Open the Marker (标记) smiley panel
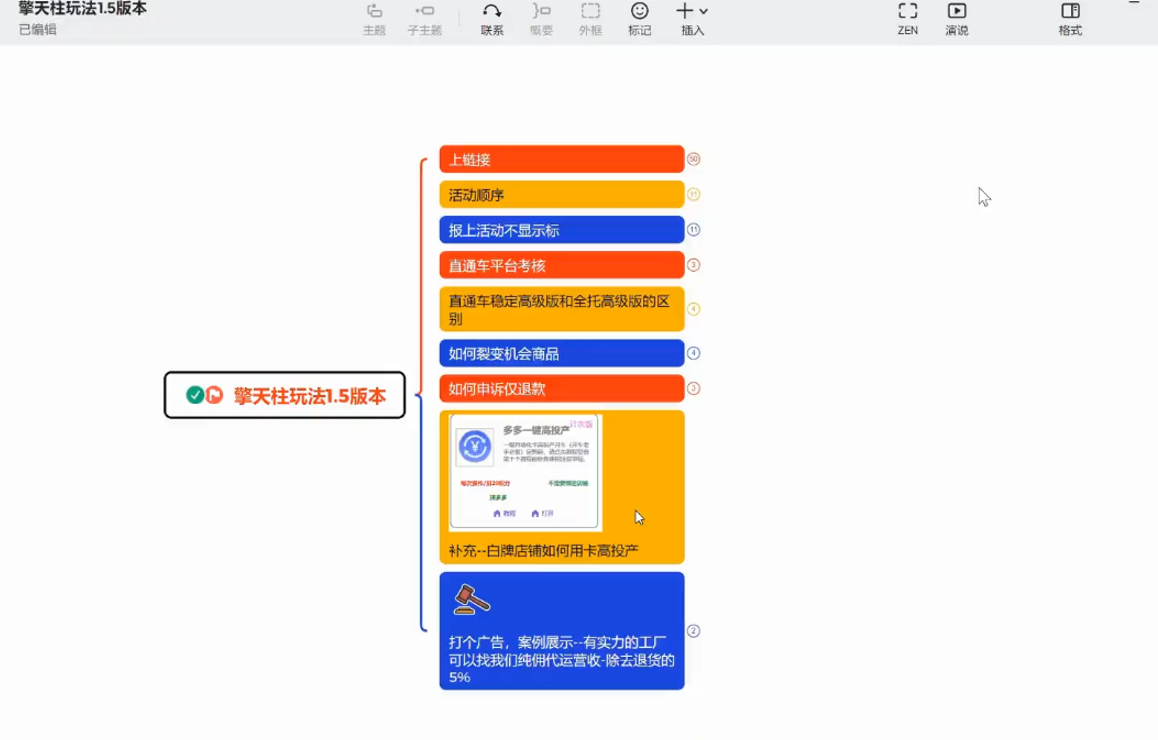Screen dimensions: 1158x740 point(639,20)
